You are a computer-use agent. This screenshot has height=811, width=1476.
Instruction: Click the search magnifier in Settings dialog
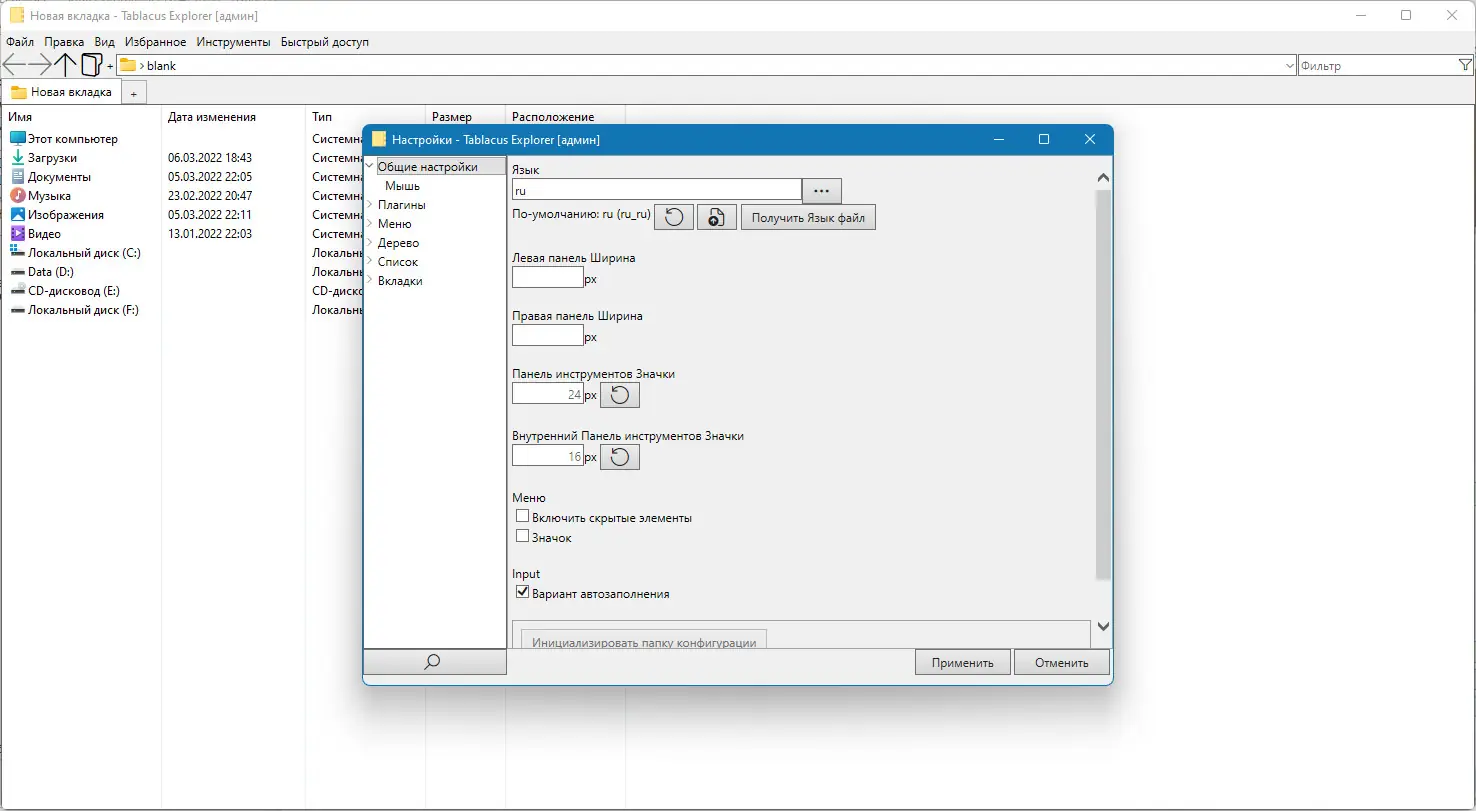coord(433,662)
